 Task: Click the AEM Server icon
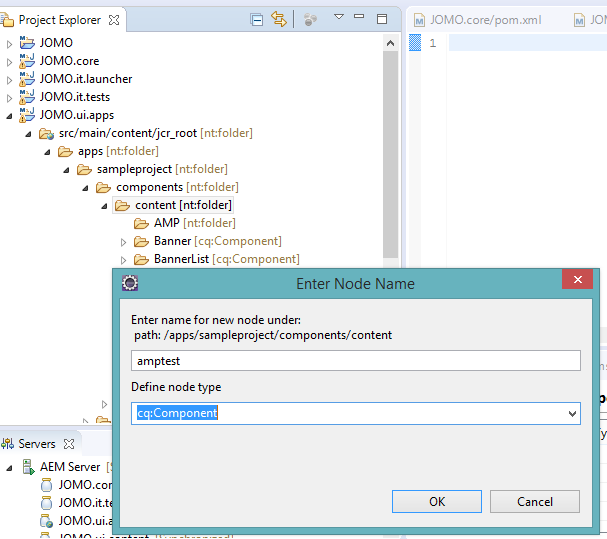pyautogui.click(x=28, y=467)
